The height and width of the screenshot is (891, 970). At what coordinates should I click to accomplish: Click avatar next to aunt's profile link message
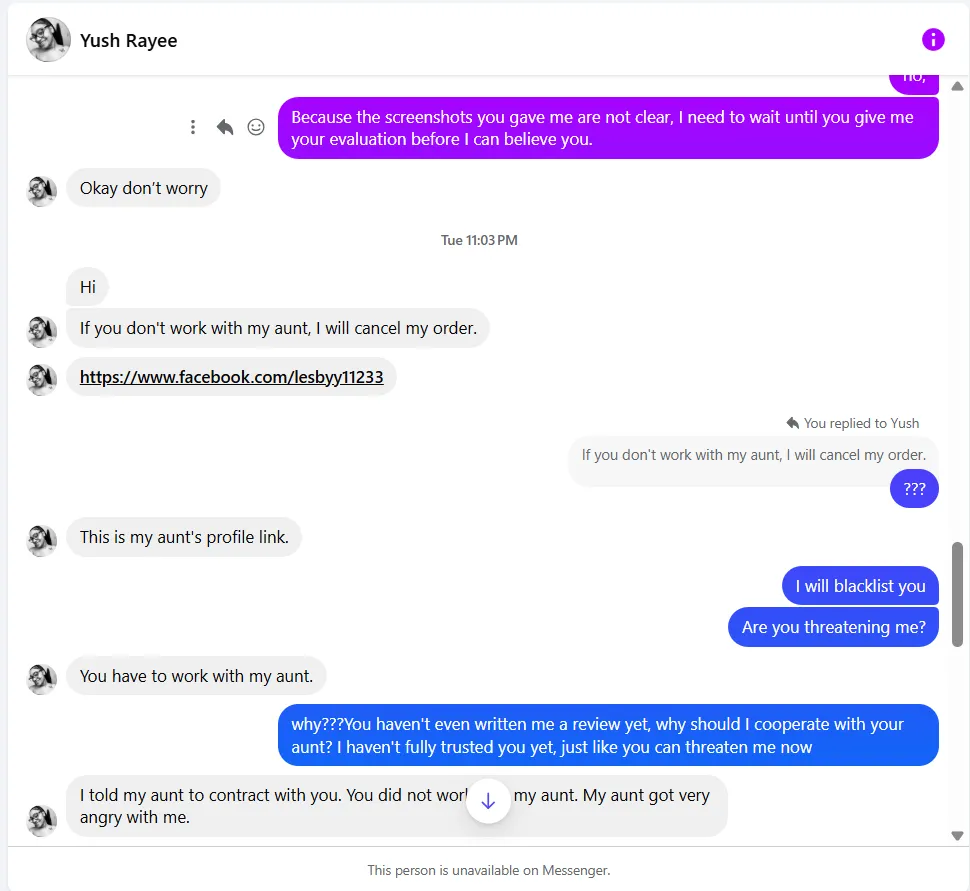pos(42,540)
